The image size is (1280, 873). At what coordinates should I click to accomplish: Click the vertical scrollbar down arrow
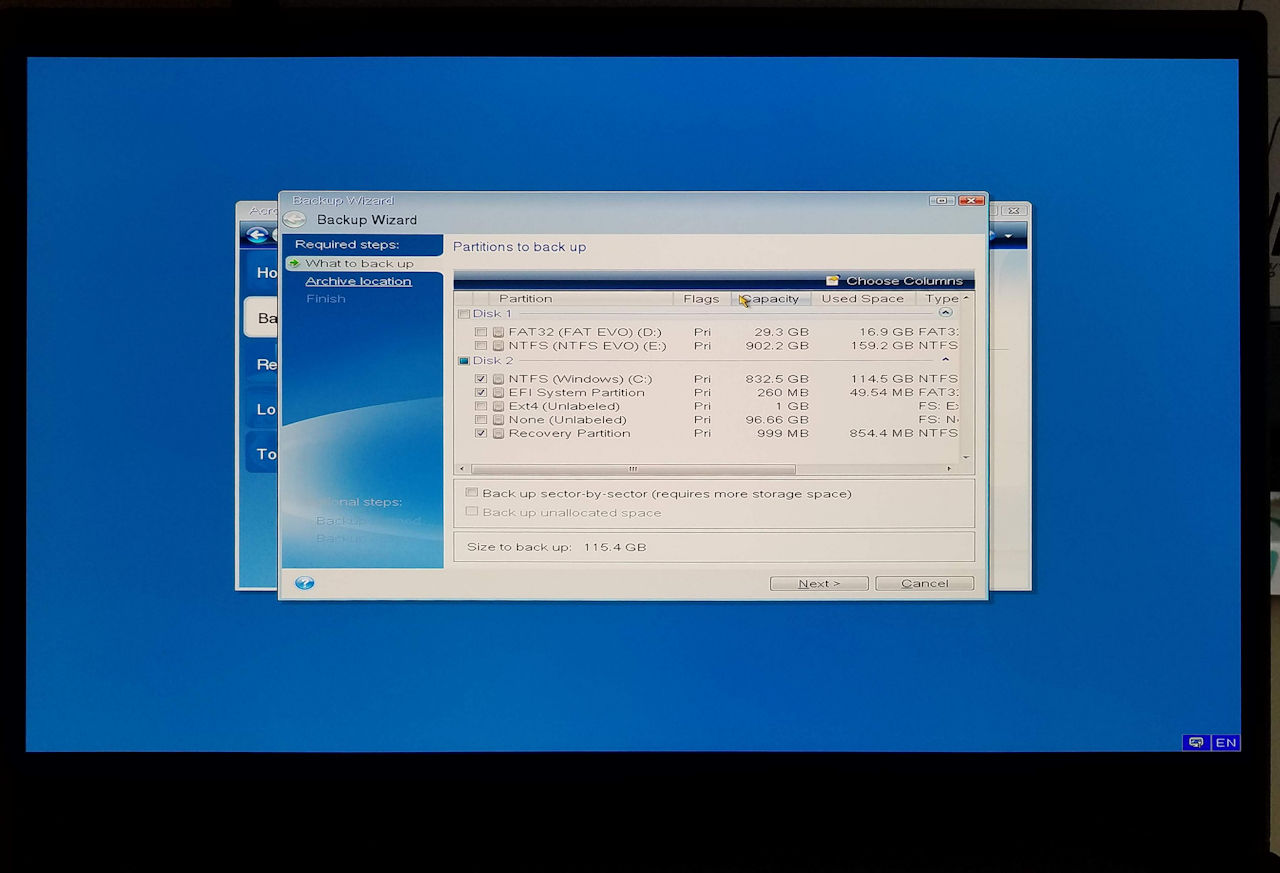966,457
